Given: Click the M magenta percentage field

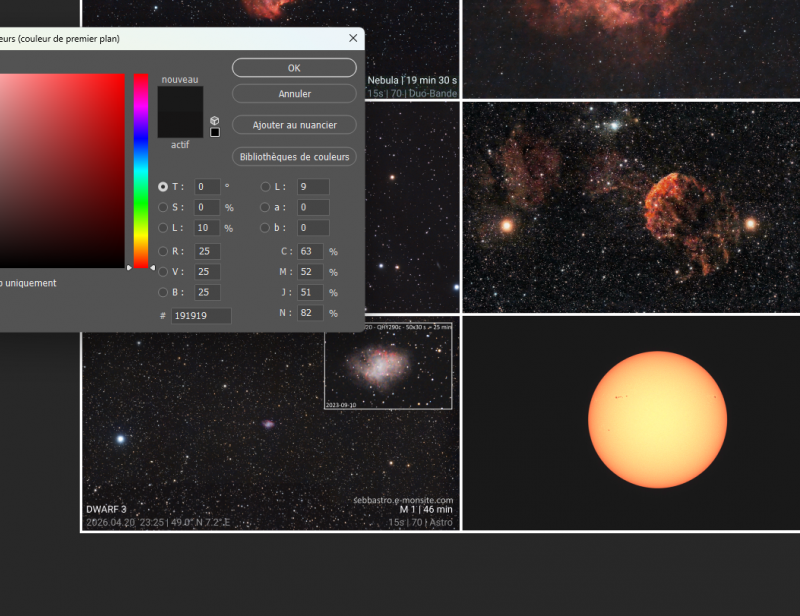Looking at the screenshot, I should tap(310, 272).
